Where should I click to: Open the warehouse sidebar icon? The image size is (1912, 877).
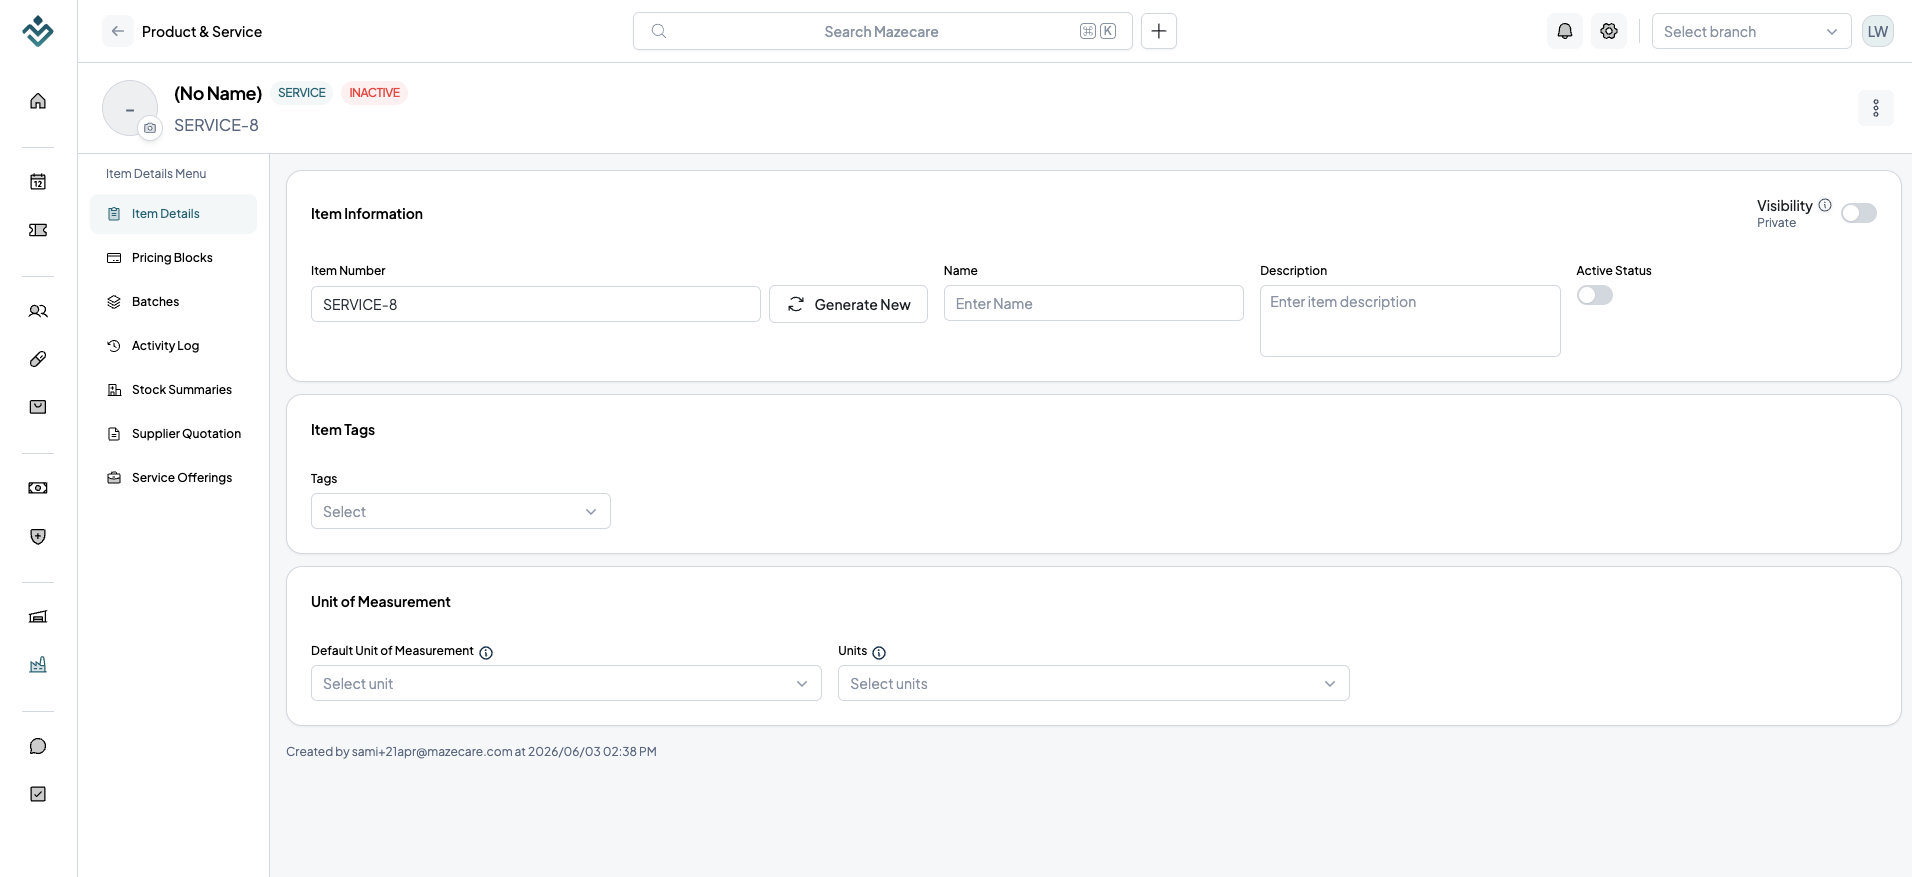[x=38, y=617]
